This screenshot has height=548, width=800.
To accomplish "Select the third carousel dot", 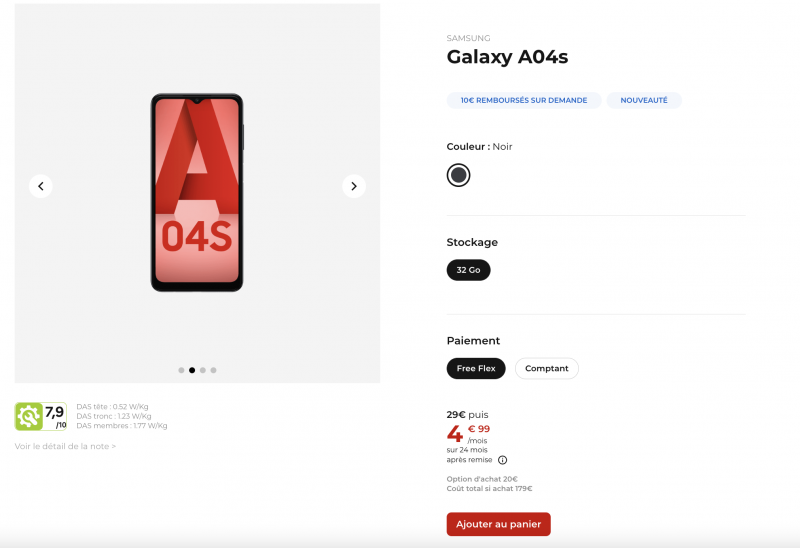I will click(x=203, y=370).
